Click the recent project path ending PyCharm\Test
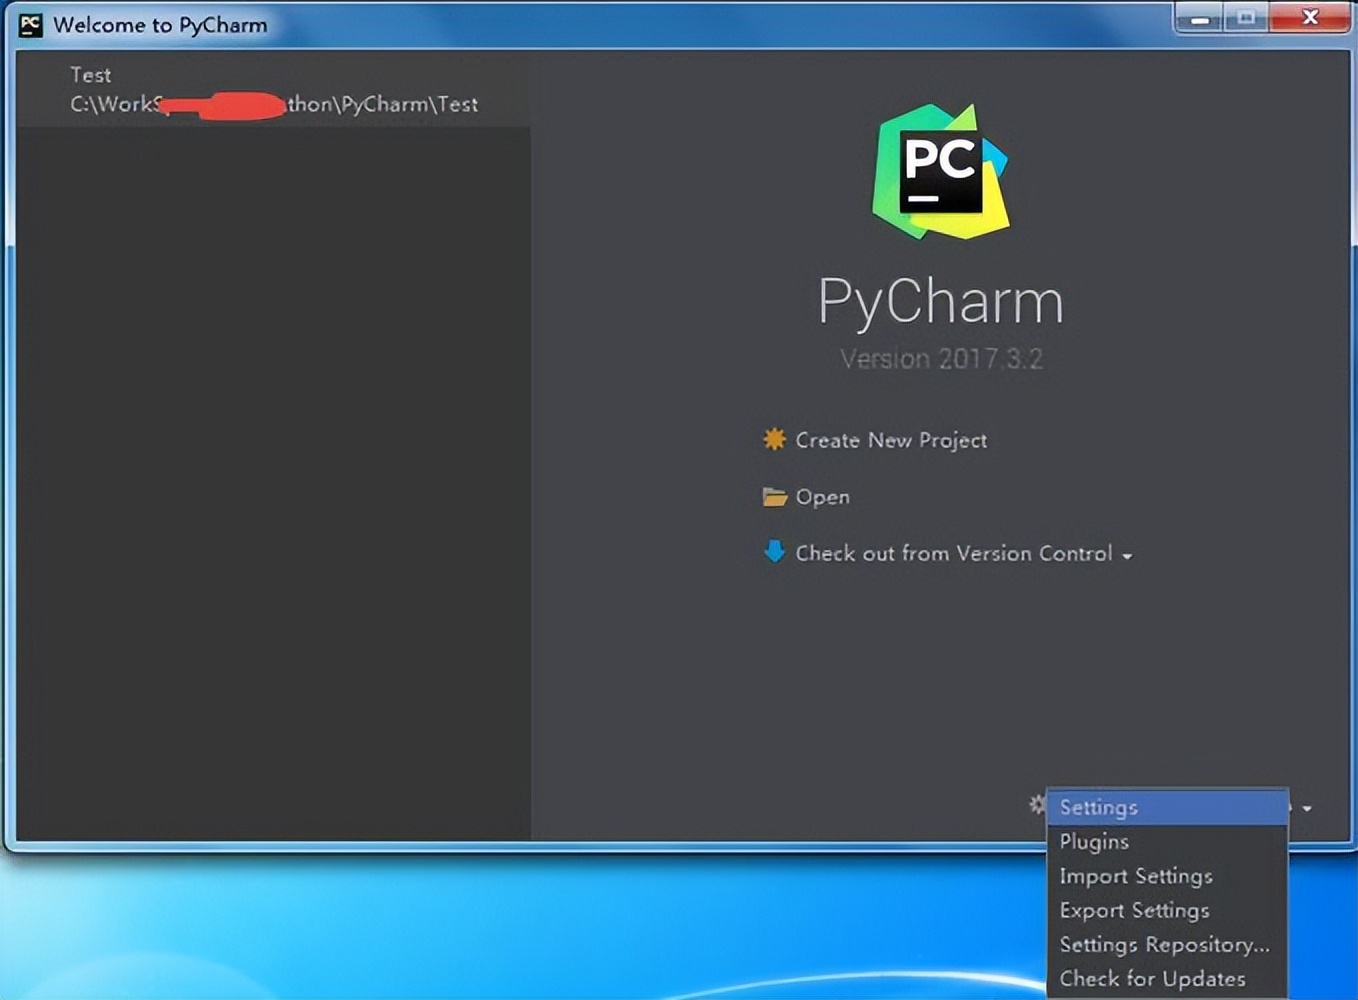This screenshot has width=1358, height=1000. point(274,104)
